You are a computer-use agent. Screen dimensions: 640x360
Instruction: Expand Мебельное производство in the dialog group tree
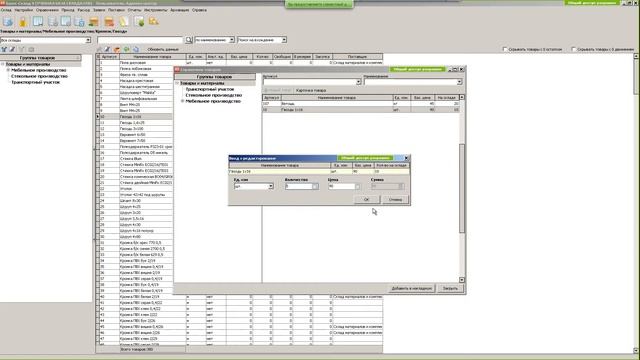click(182, 101)
